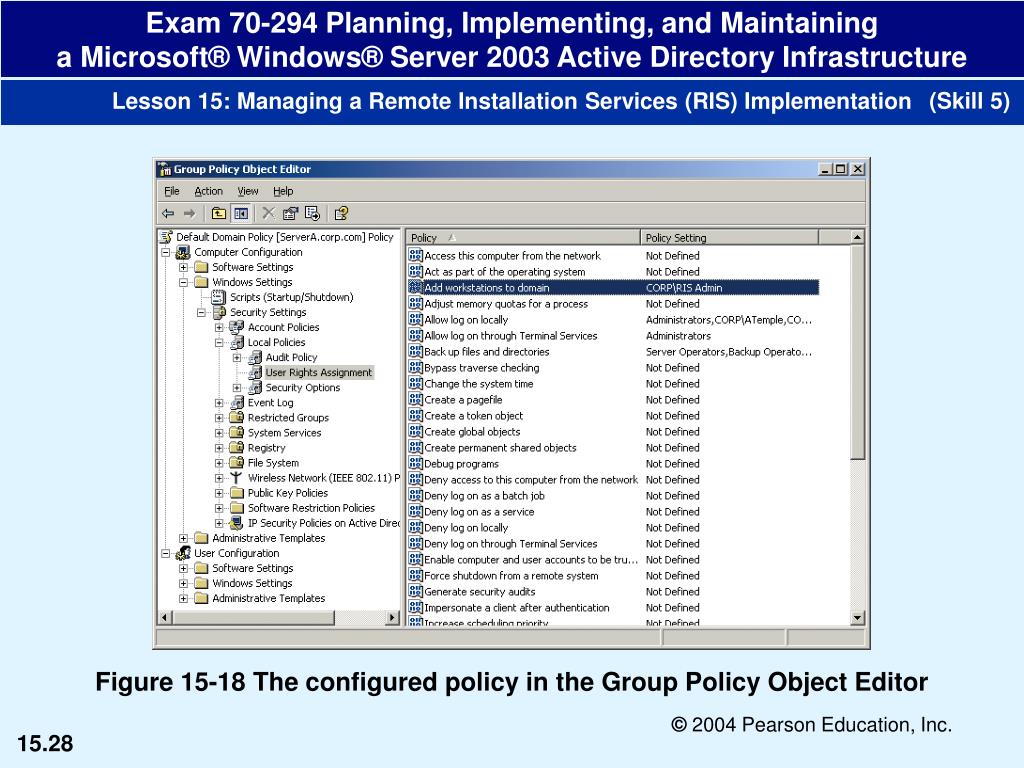
Task: Open the Help menu
Action: [x=283, y=191]
